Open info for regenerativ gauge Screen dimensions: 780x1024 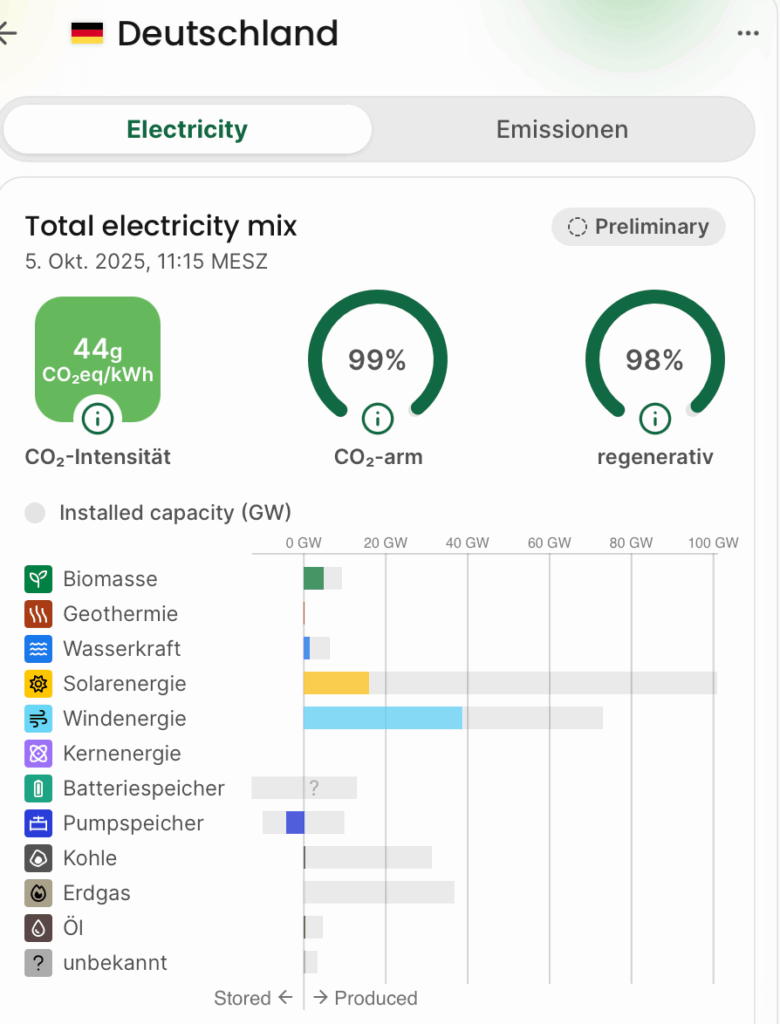pos(655,418)
